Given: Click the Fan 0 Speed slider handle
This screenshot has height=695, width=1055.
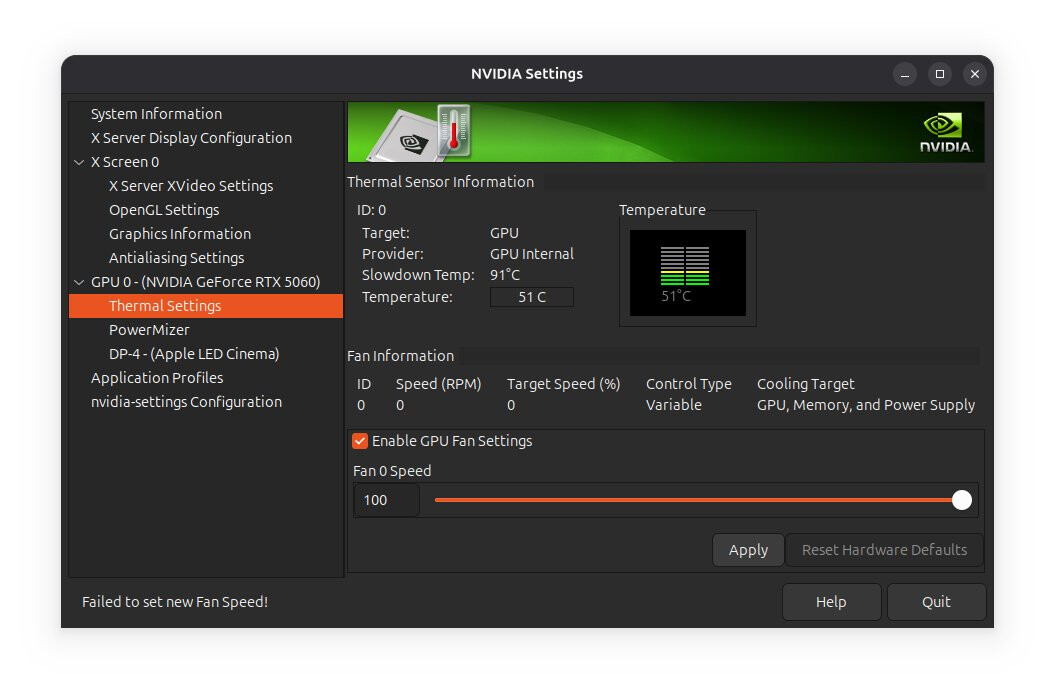Looking at the screenshot, I should coord(962,500).
